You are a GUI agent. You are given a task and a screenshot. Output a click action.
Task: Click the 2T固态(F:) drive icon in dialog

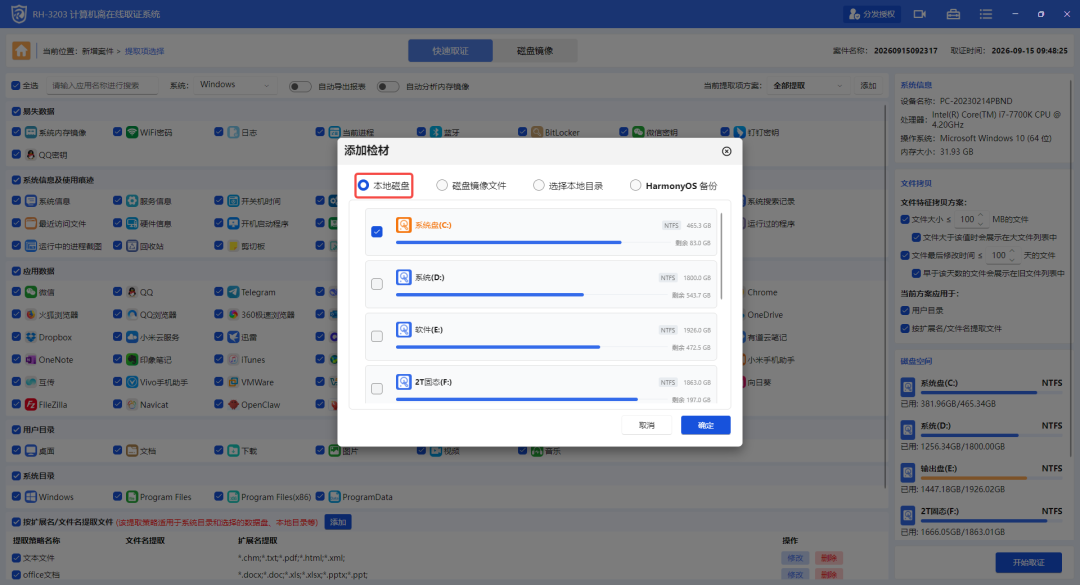click(404, 382)
